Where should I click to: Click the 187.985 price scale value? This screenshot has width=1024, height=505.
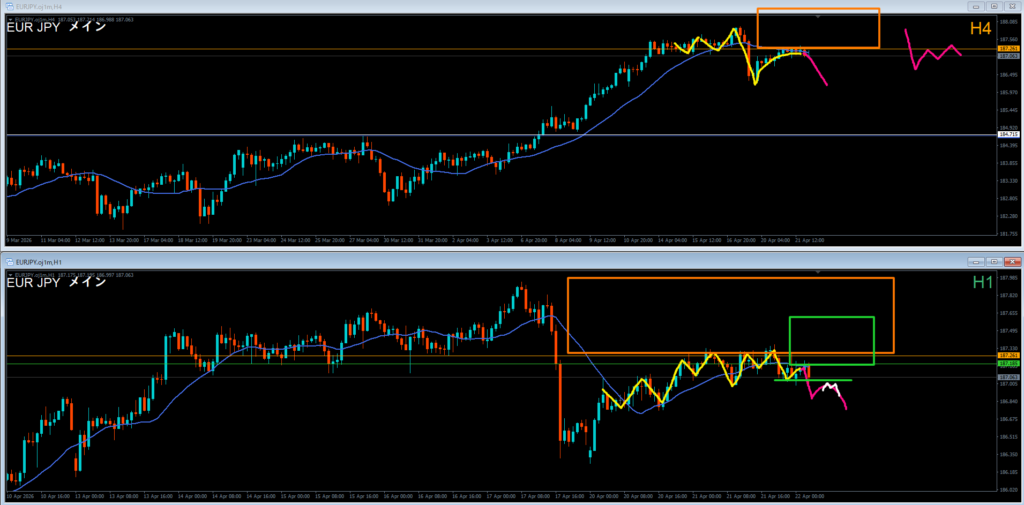click(1008, 277)
